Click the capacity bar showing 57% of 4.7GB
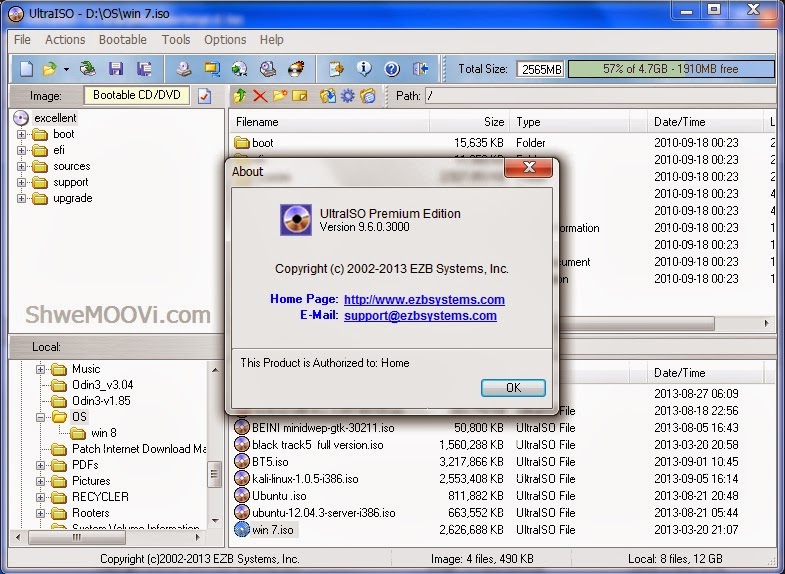 tap(671, 69)
